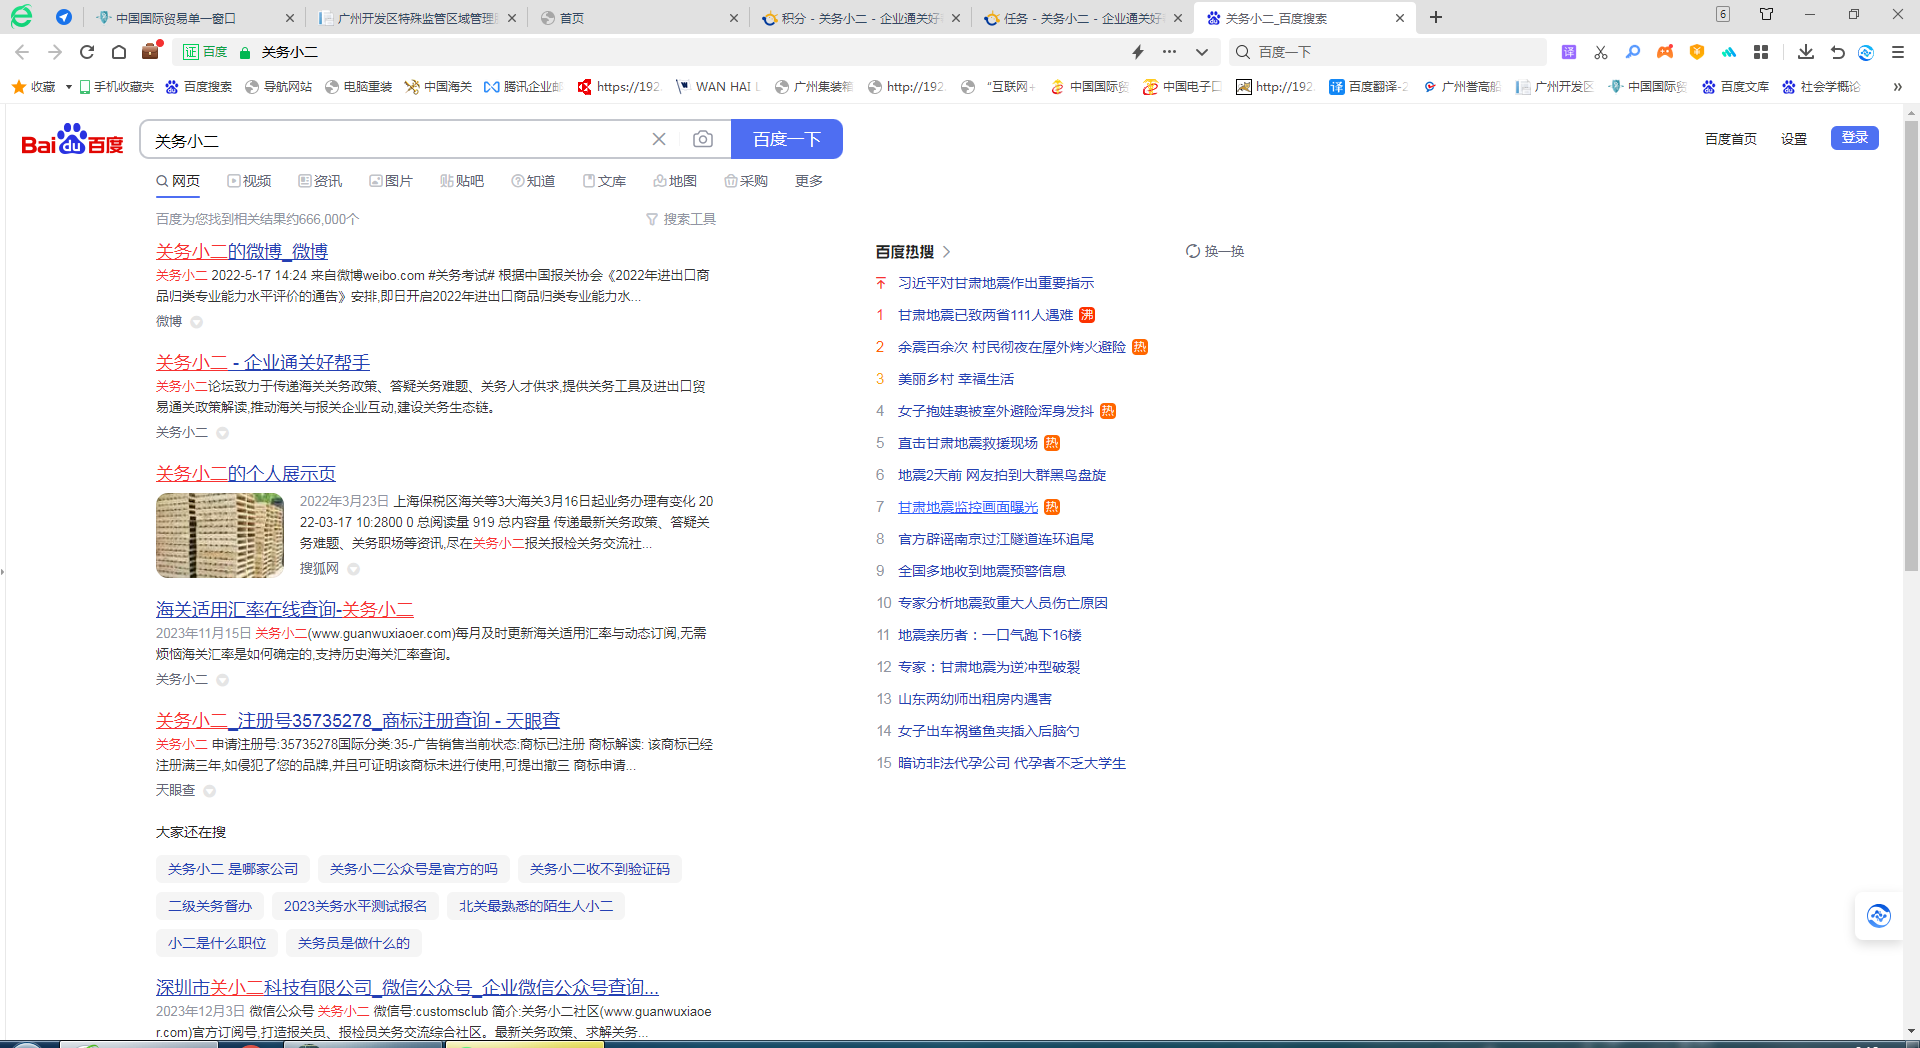
Task: Open the 百度翻译 bookmark
Action: click(x=1368, y=87)
